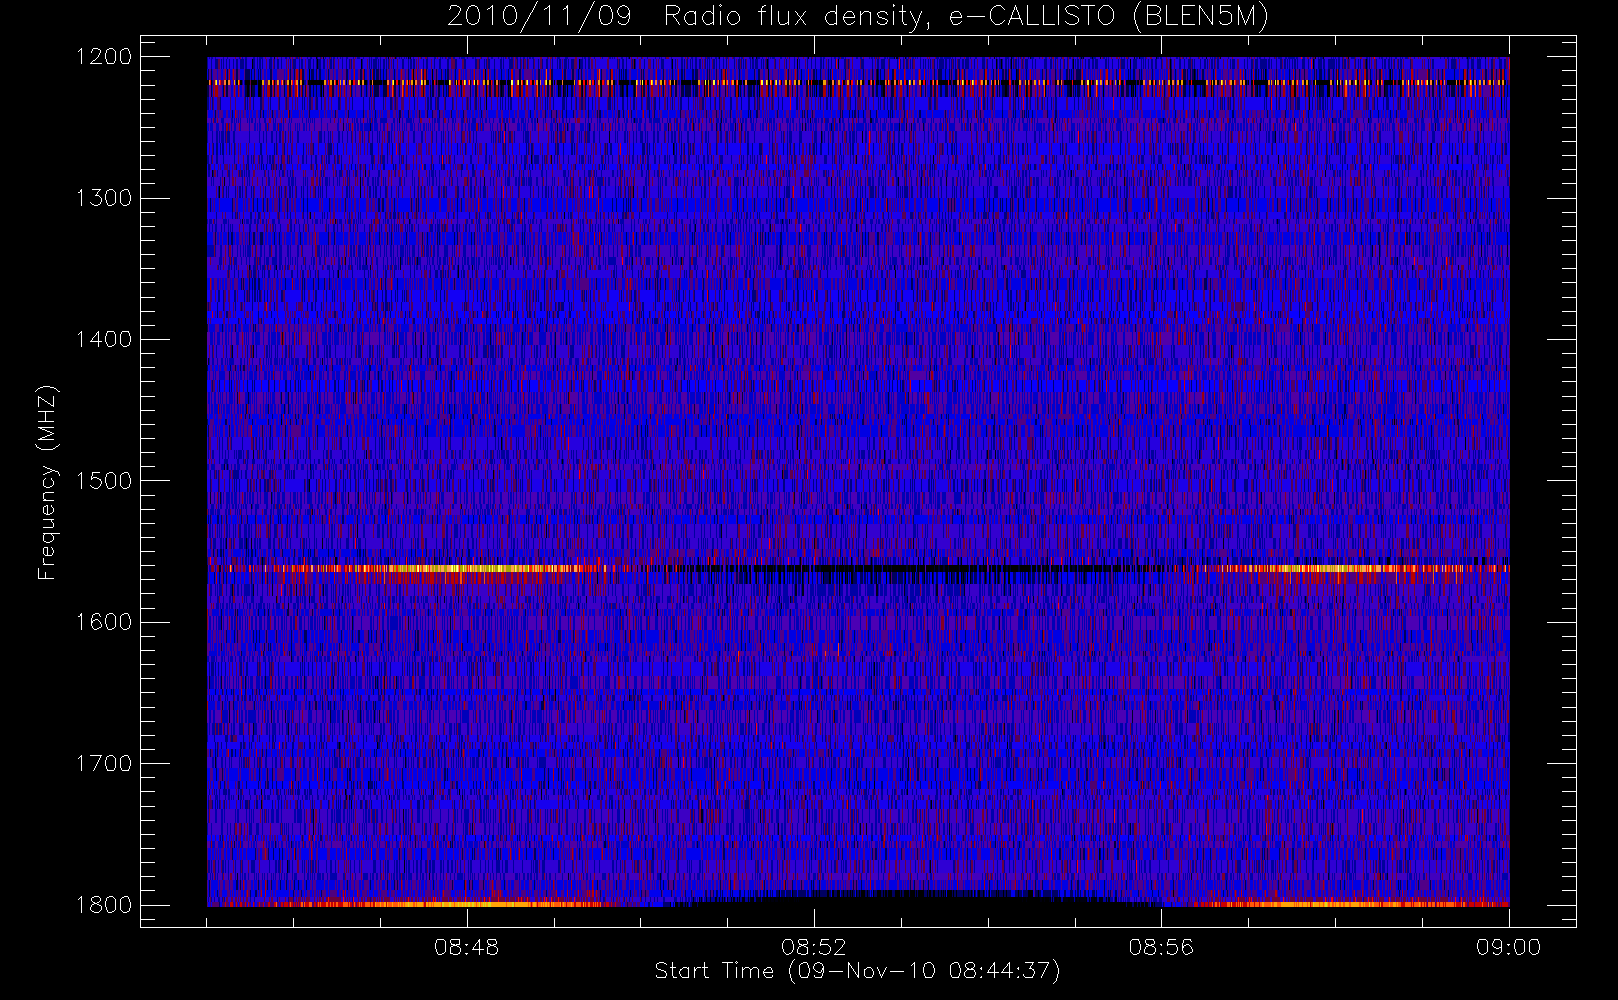1618x1000 pixels.
Task: Click the 1400 frequency tick label
Action: (x=104, y=339)
